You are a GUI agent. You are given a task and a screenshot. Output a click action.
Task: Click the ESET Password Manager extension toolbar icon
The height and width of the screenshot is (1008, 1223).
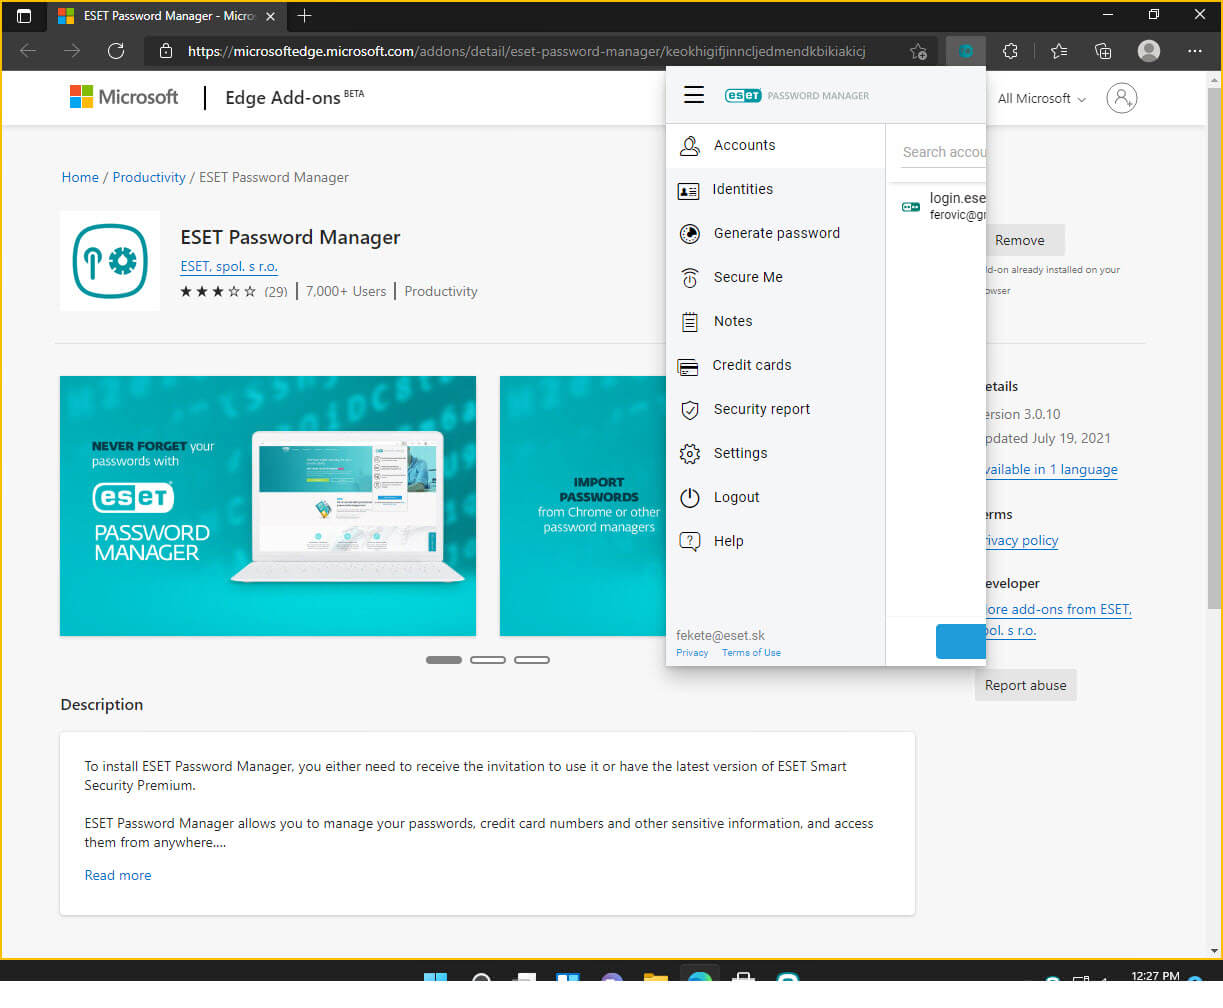point(966,51)
